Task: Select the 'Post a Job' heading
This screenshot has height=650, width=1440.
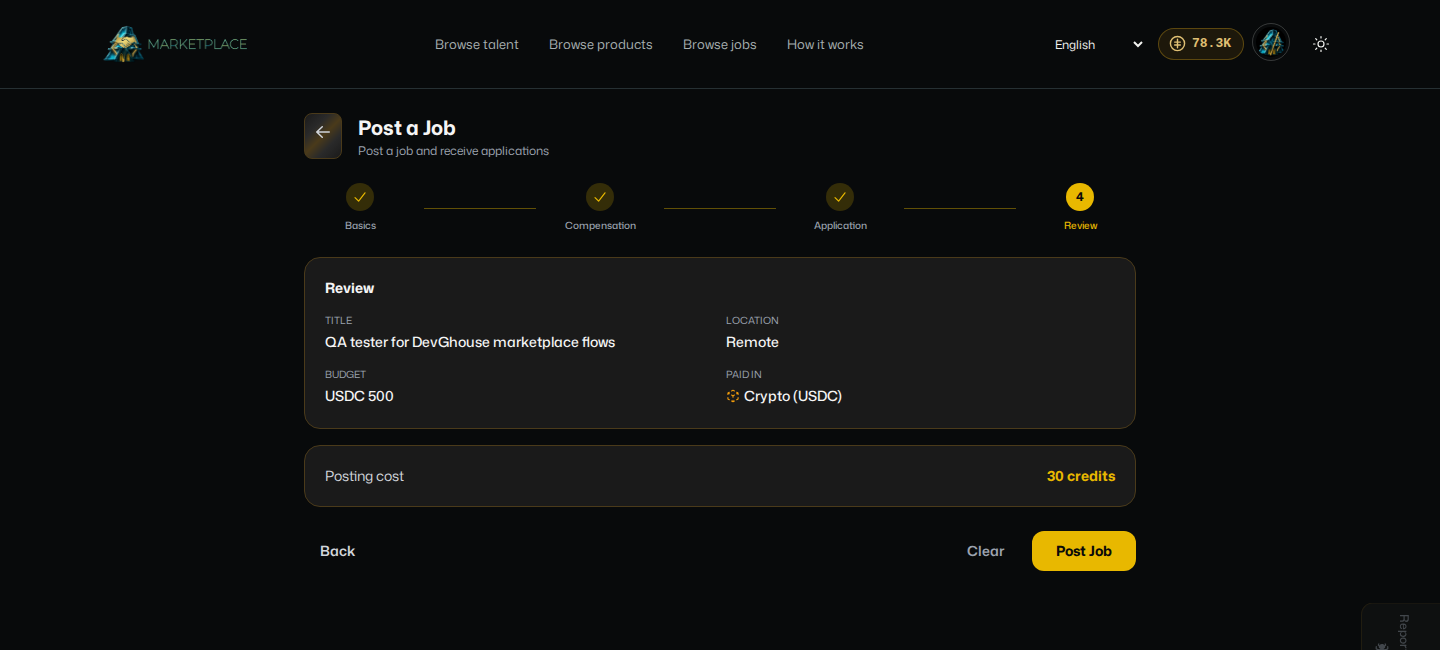Action: click(407, 128)
